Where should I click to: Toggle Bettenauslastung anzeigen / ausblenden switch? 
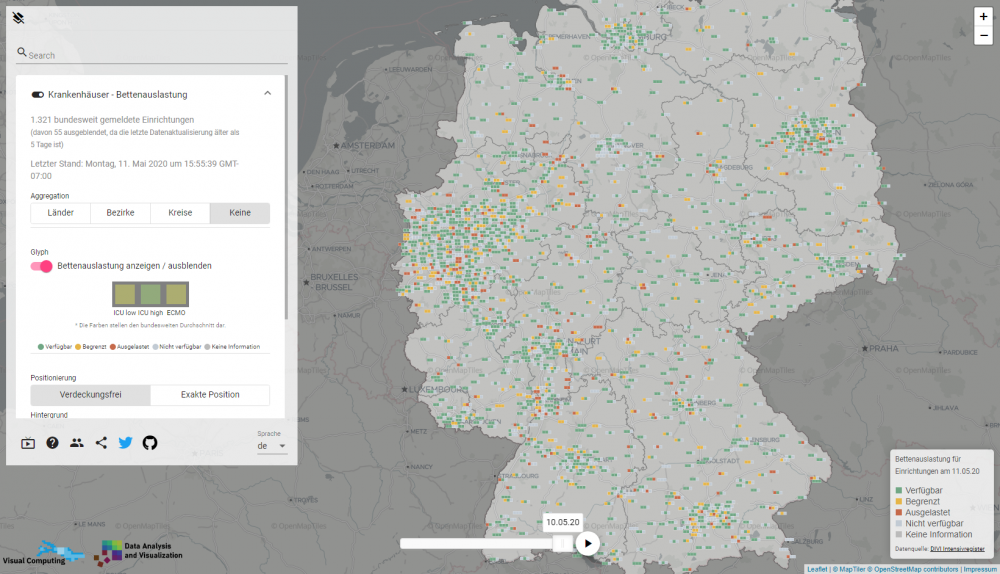click(x=42, y=266)
